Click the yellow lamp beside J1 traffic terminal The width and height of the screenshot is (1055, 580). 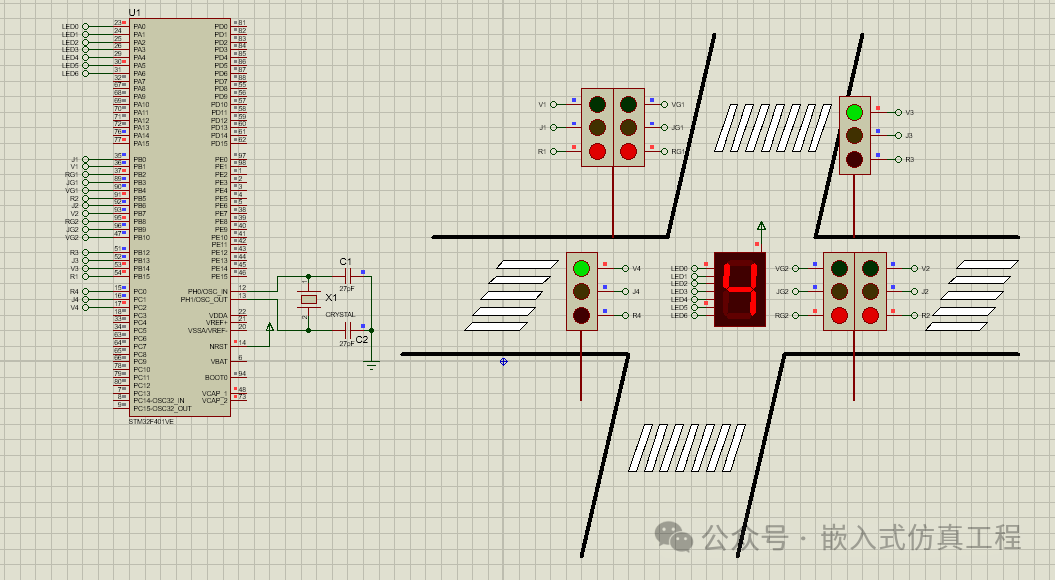pyautogui.click(x=597, y=127)
